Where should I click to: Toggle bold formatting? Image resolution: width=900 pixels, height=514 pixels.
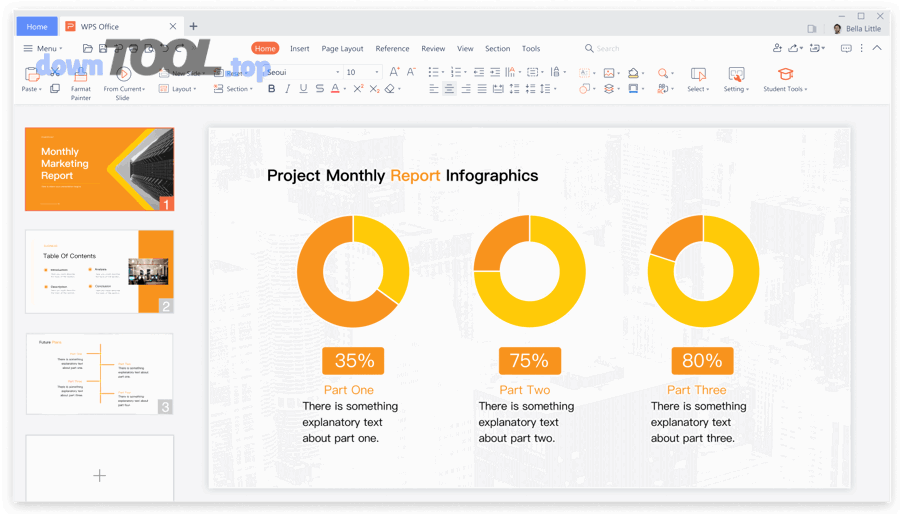271,89
